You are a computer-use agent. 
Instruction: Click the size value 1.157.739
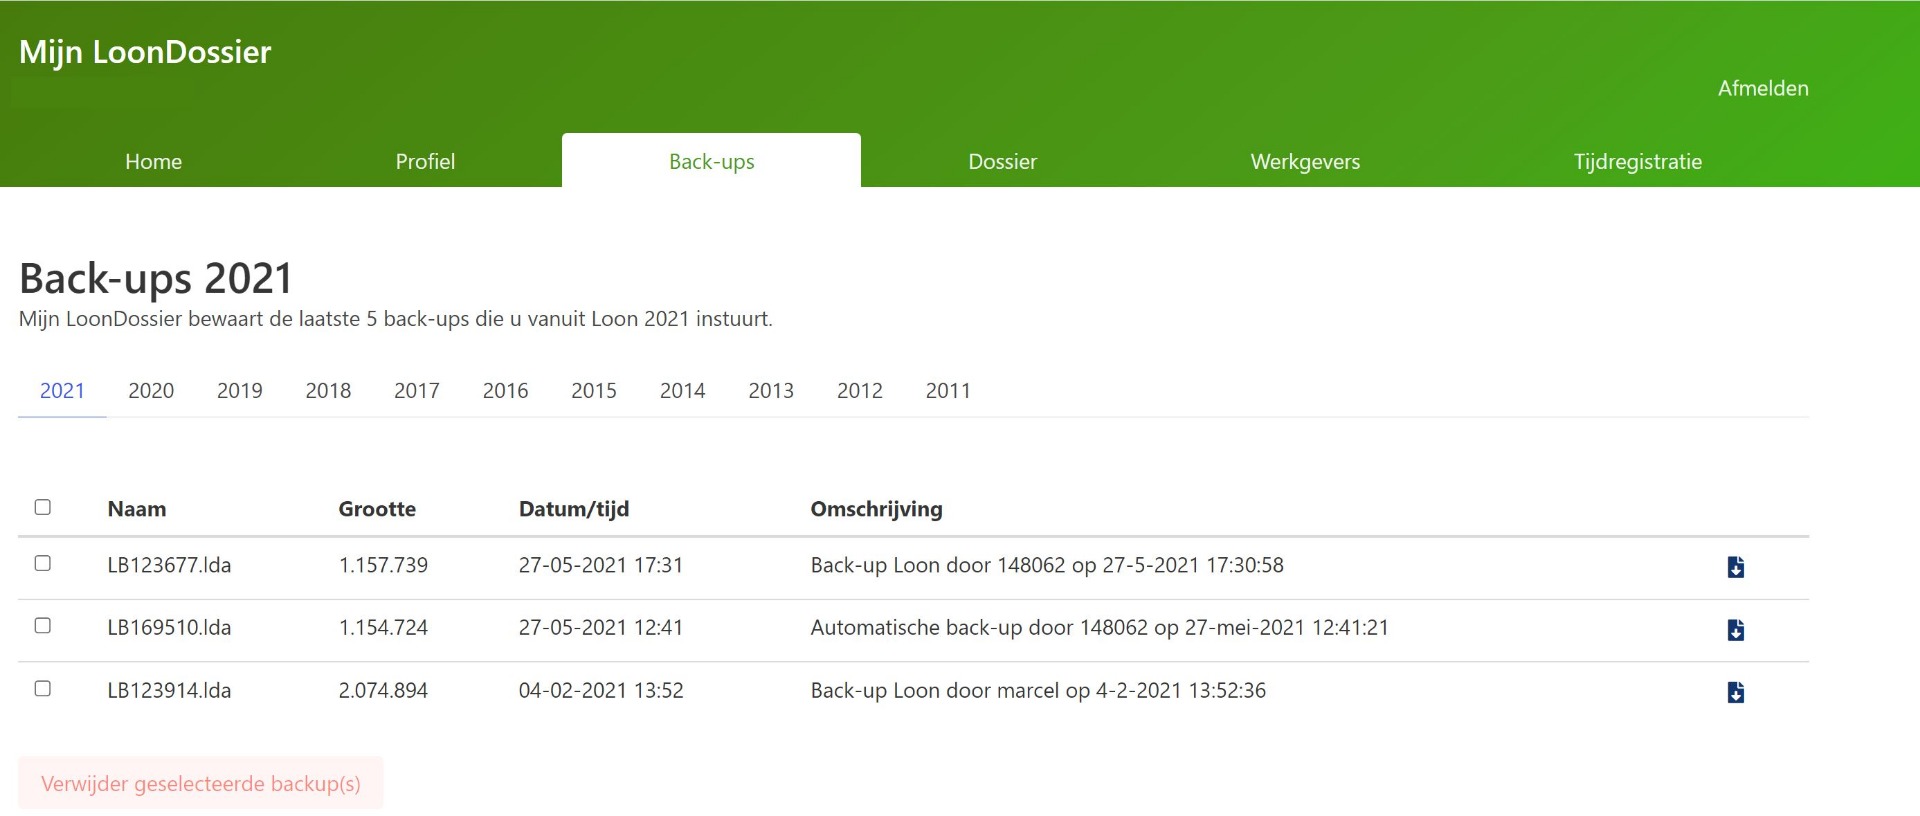pyautogui.click(x=383, y=565)
